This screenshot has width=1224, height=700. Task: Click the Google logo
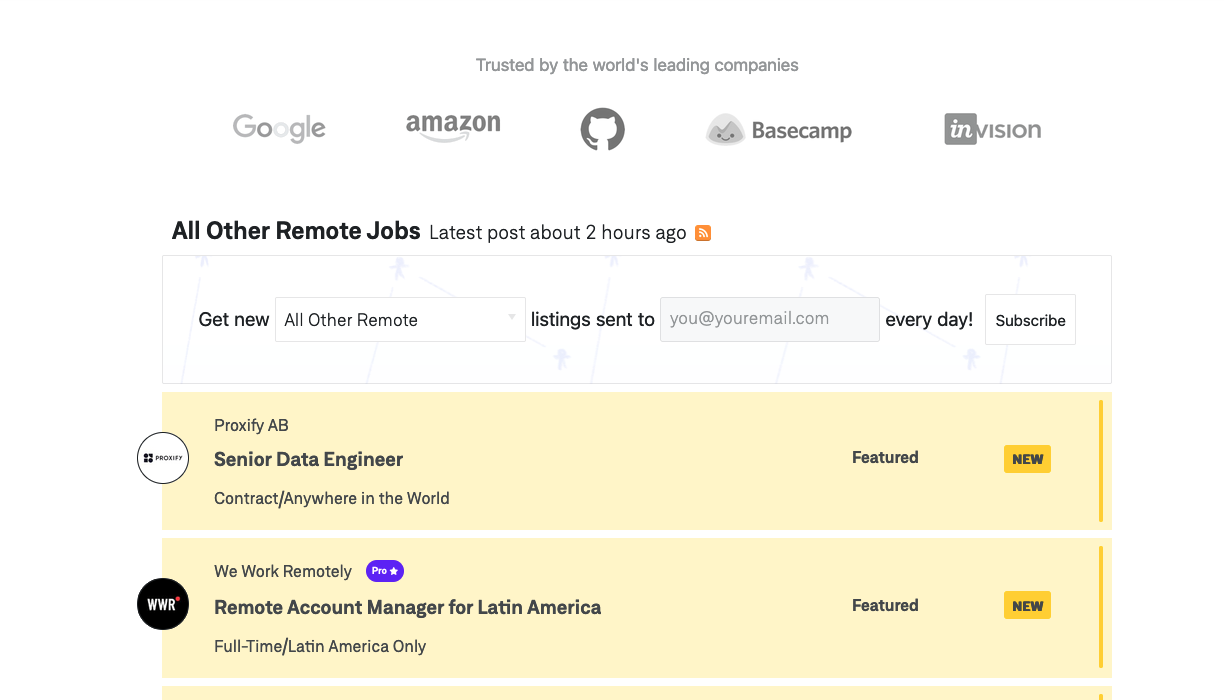[279, 128]
